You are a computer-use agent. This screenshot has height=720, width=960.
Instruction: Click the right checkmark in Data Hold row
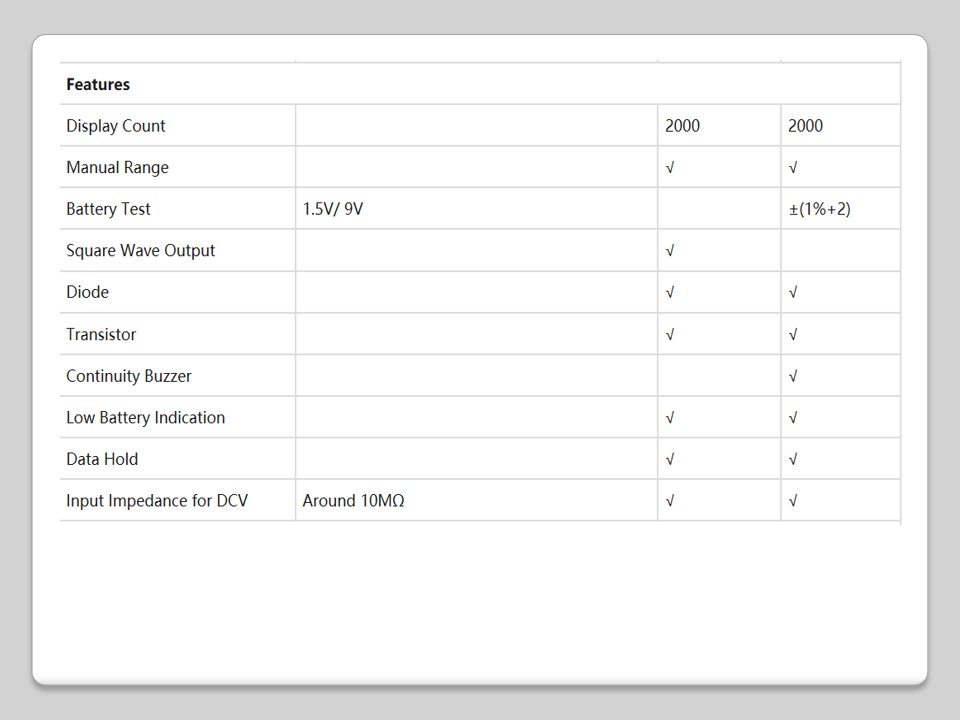coord(793,460)
